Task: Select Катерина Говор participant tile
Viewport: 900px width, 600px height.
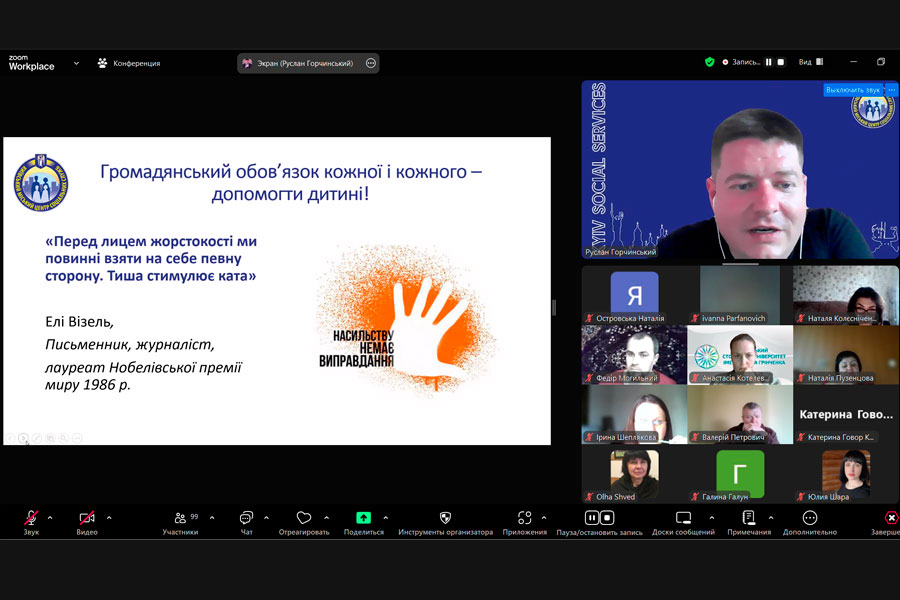Action: [x=845, y=414]
